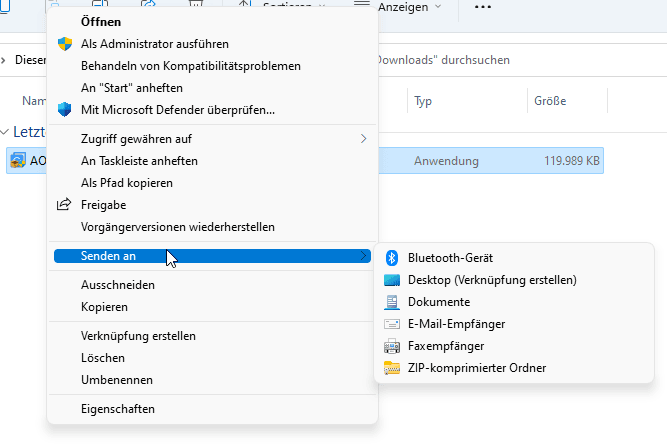This screenshot has width=667, height=446.
Task: Click the admin shield icon beside Als Administrator ausführen
Action: (x=65, y=44)
